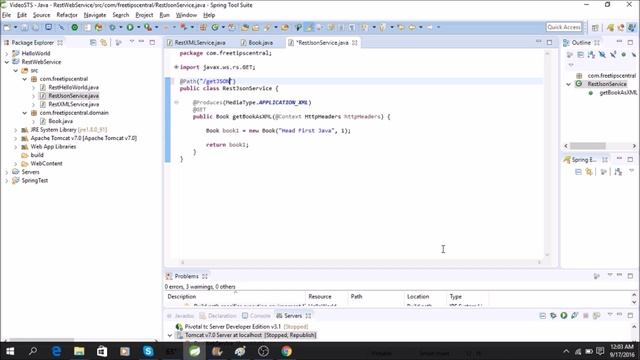640x360 pixels.
Task: Switch to the RestXMLService.java editor tab
Action: (196, 42)
